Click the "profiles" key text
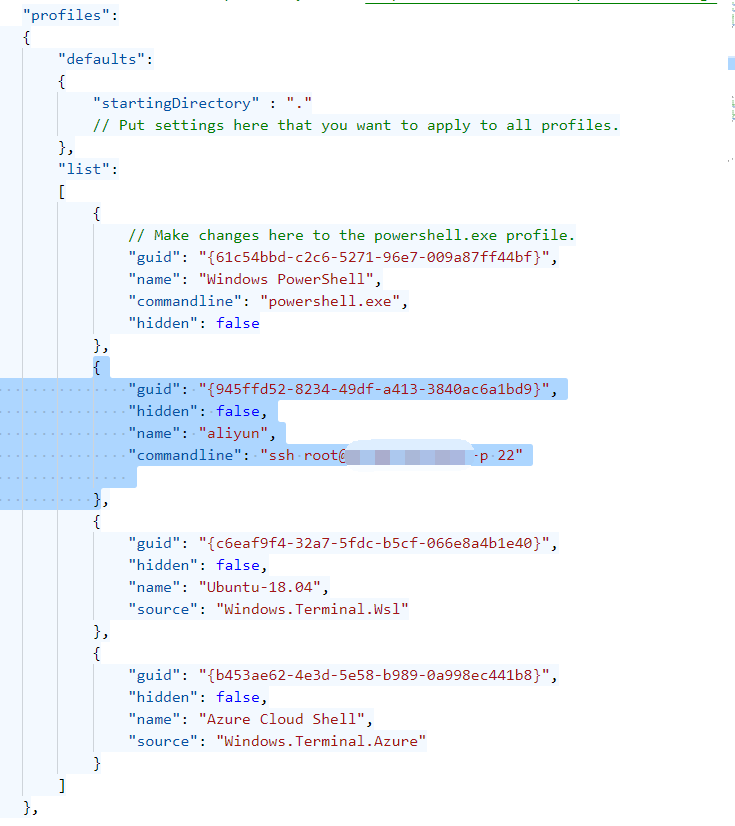The image size is (735, 826). 66,15
